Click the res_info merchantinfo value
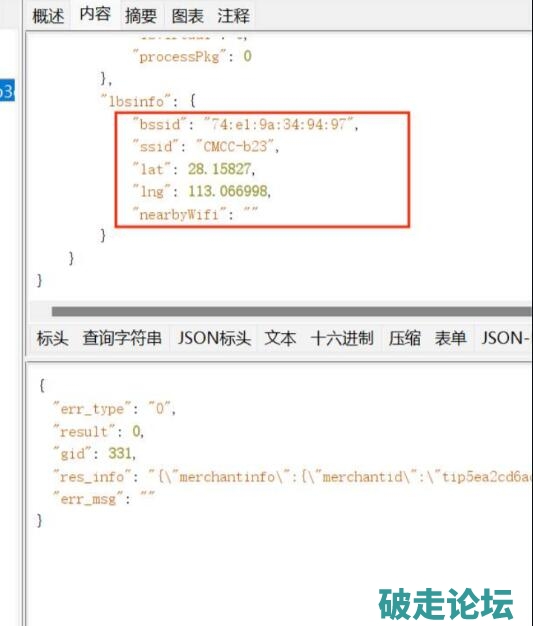 340,477
